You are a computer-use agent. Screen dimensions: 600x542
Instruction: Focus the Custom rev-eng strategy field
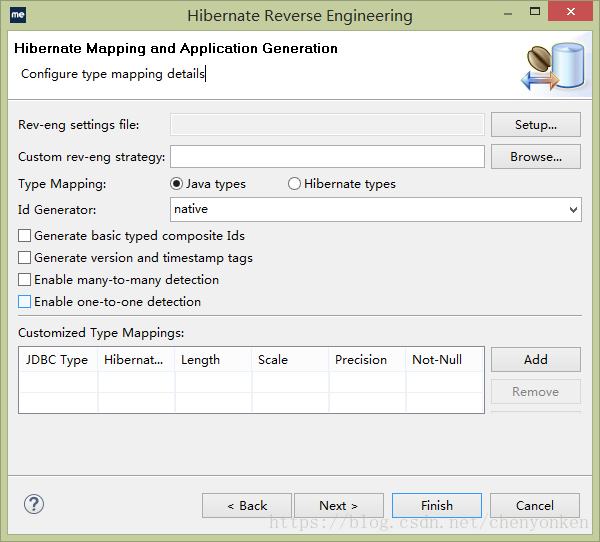[x=327, y=157]
